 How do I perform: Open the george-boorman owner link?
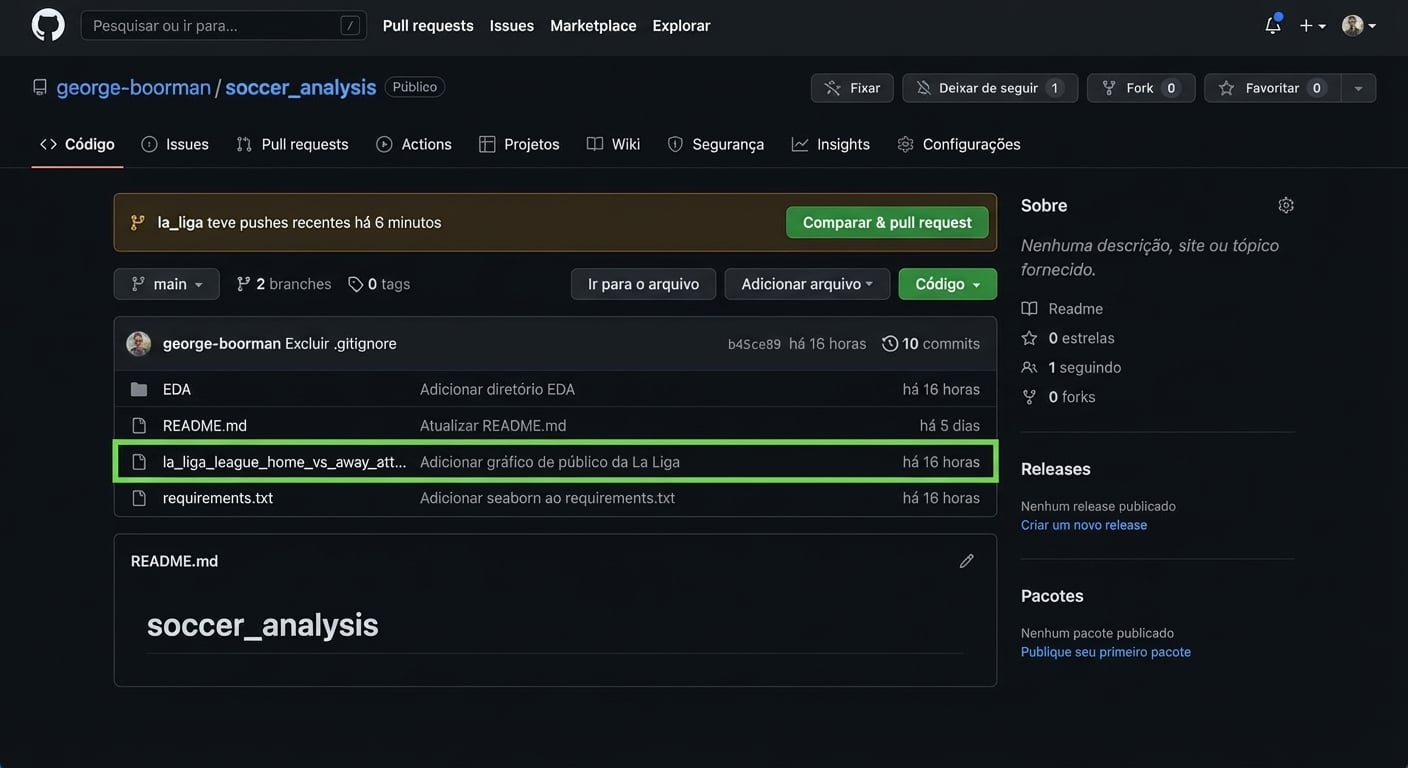coord(134,87)
